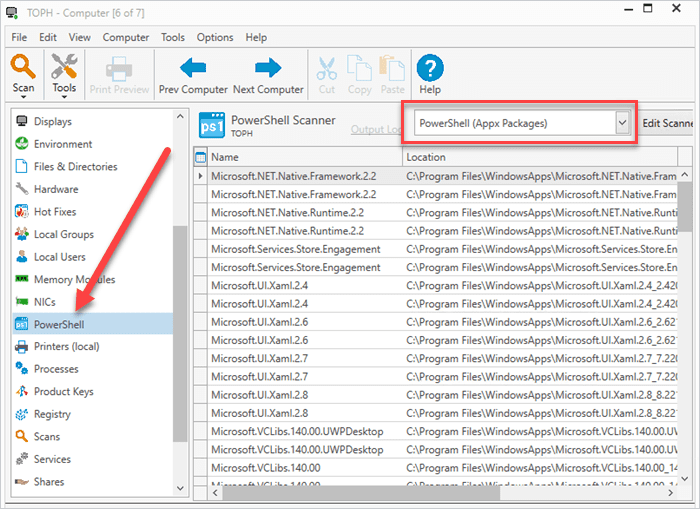This screenshot has width=700, height=509.
Task: Select Hardware wrench icon in sidebar
Action: (x=21, y=189)
